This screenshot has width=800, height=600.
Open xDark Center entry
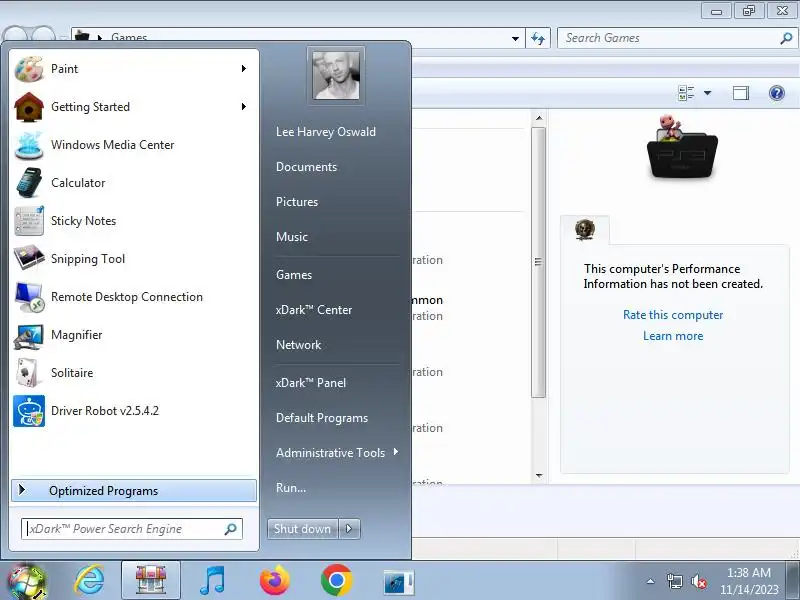[x=314, y=310]
